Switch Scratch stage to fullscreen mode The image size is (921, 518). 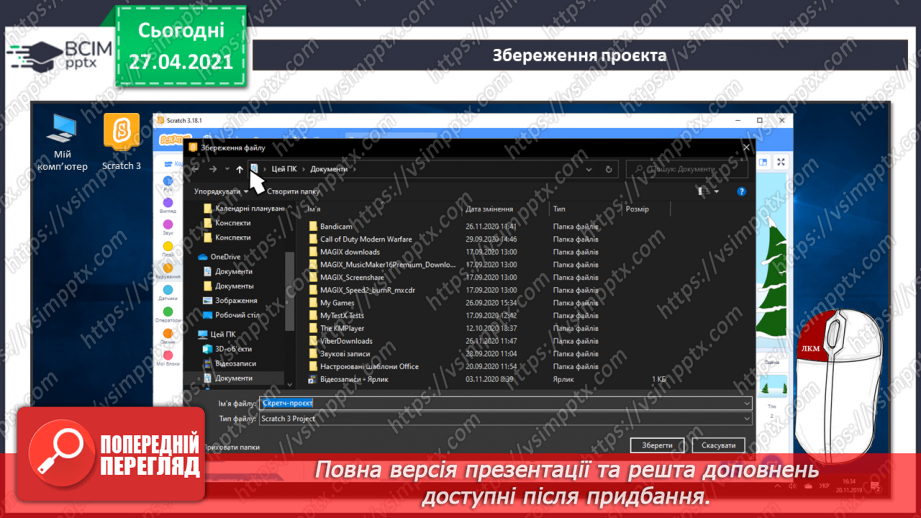click(781, 162)
